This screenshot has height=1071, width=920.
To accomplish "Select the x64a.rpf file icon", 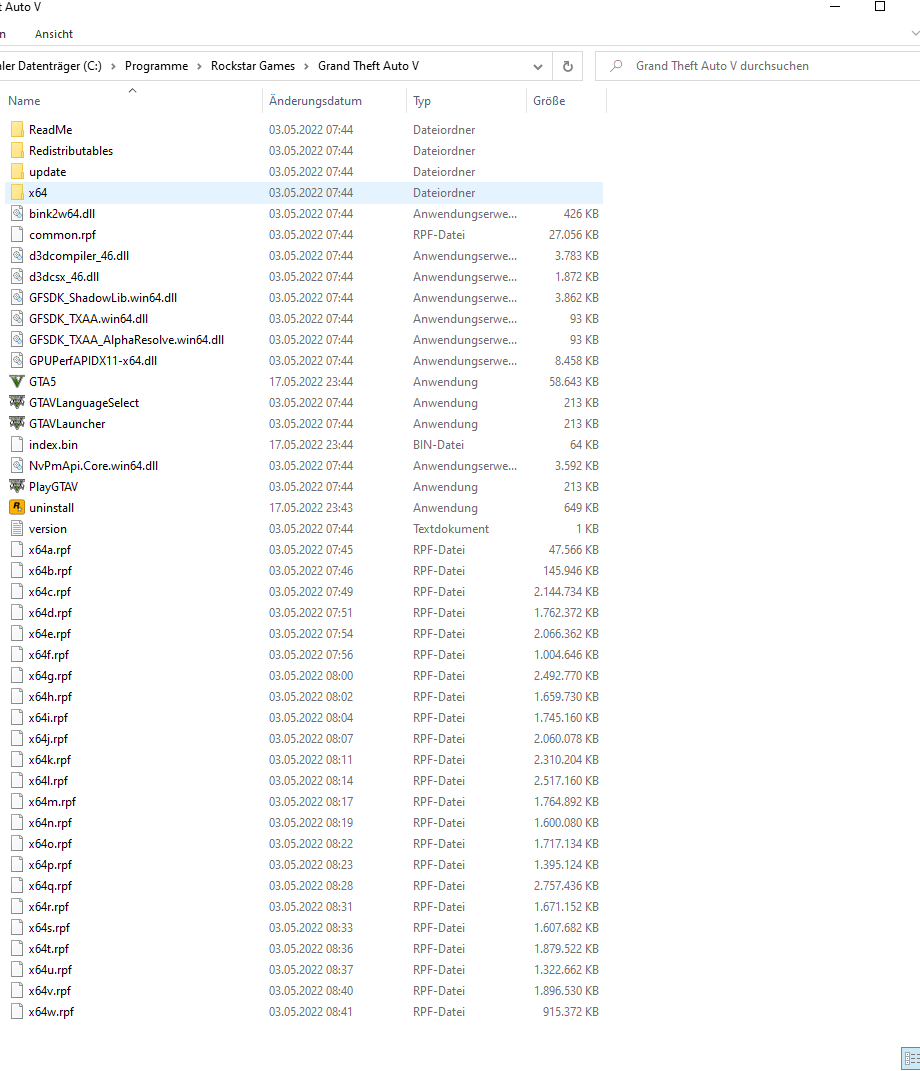I will click(17, 550).
